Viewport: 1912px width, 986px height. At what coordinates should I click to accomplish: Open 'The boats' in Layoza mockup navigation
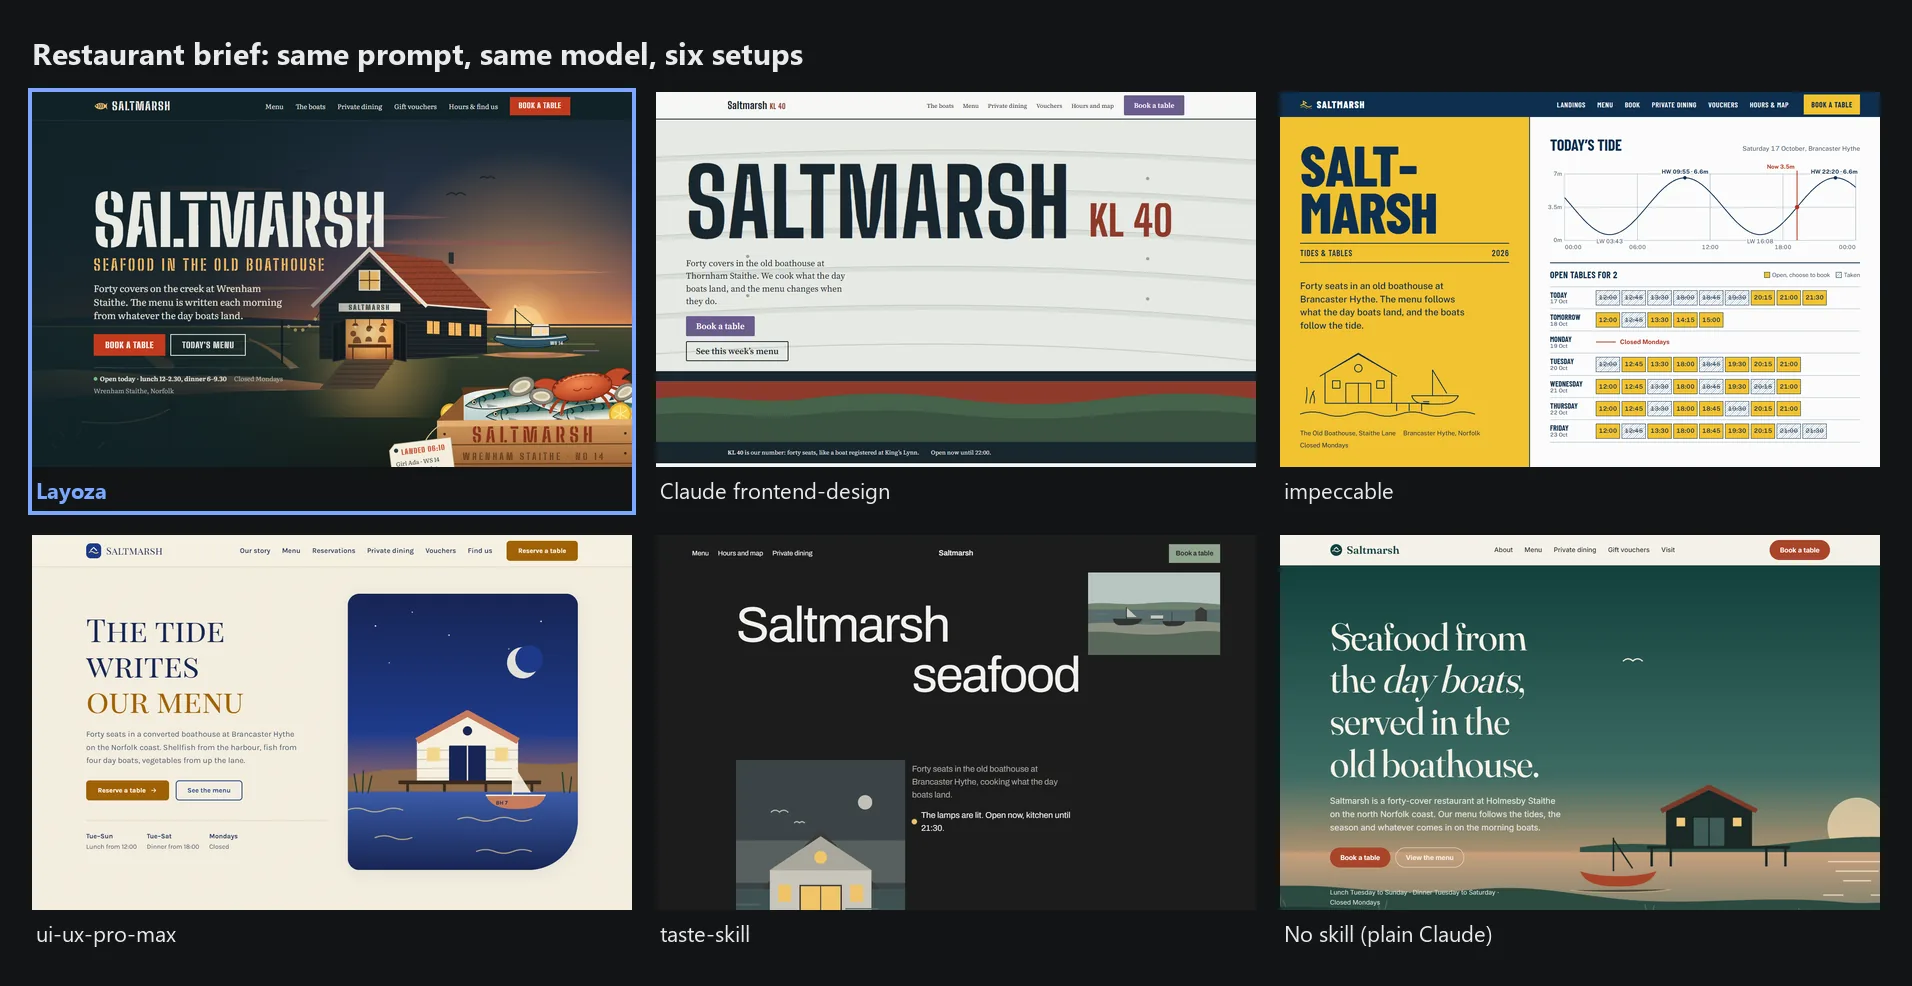(x=310, y=107)
